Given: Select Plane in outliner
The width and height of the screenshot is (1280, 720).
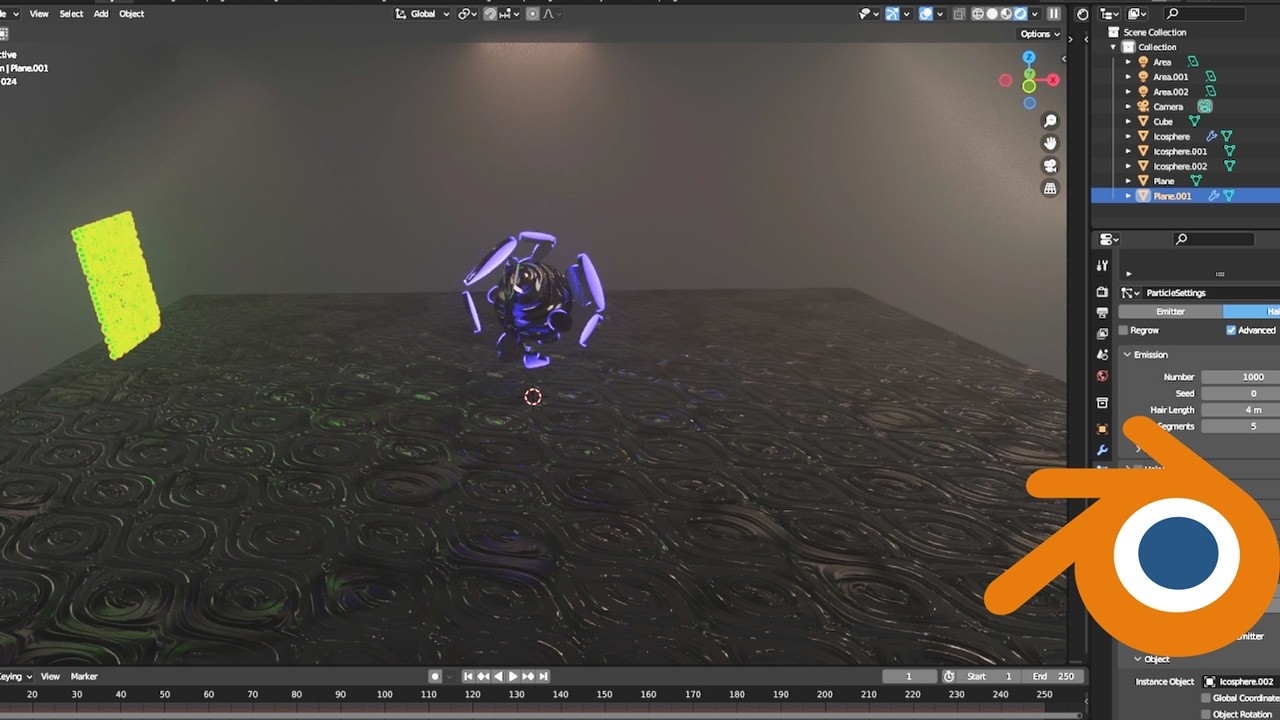Looking at the screenshot, I should click(x=1164, y=181).
